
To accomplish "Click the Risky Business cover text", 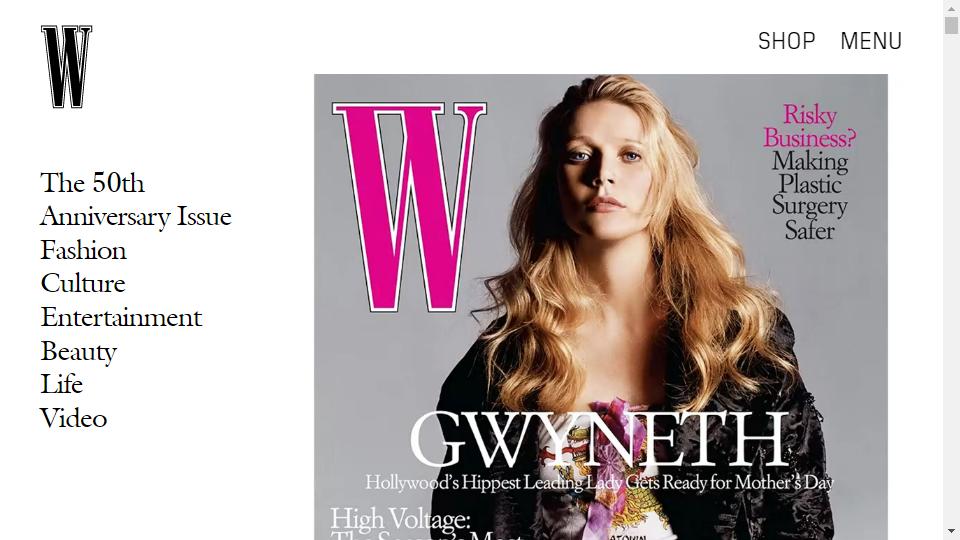I will (809, 126).
